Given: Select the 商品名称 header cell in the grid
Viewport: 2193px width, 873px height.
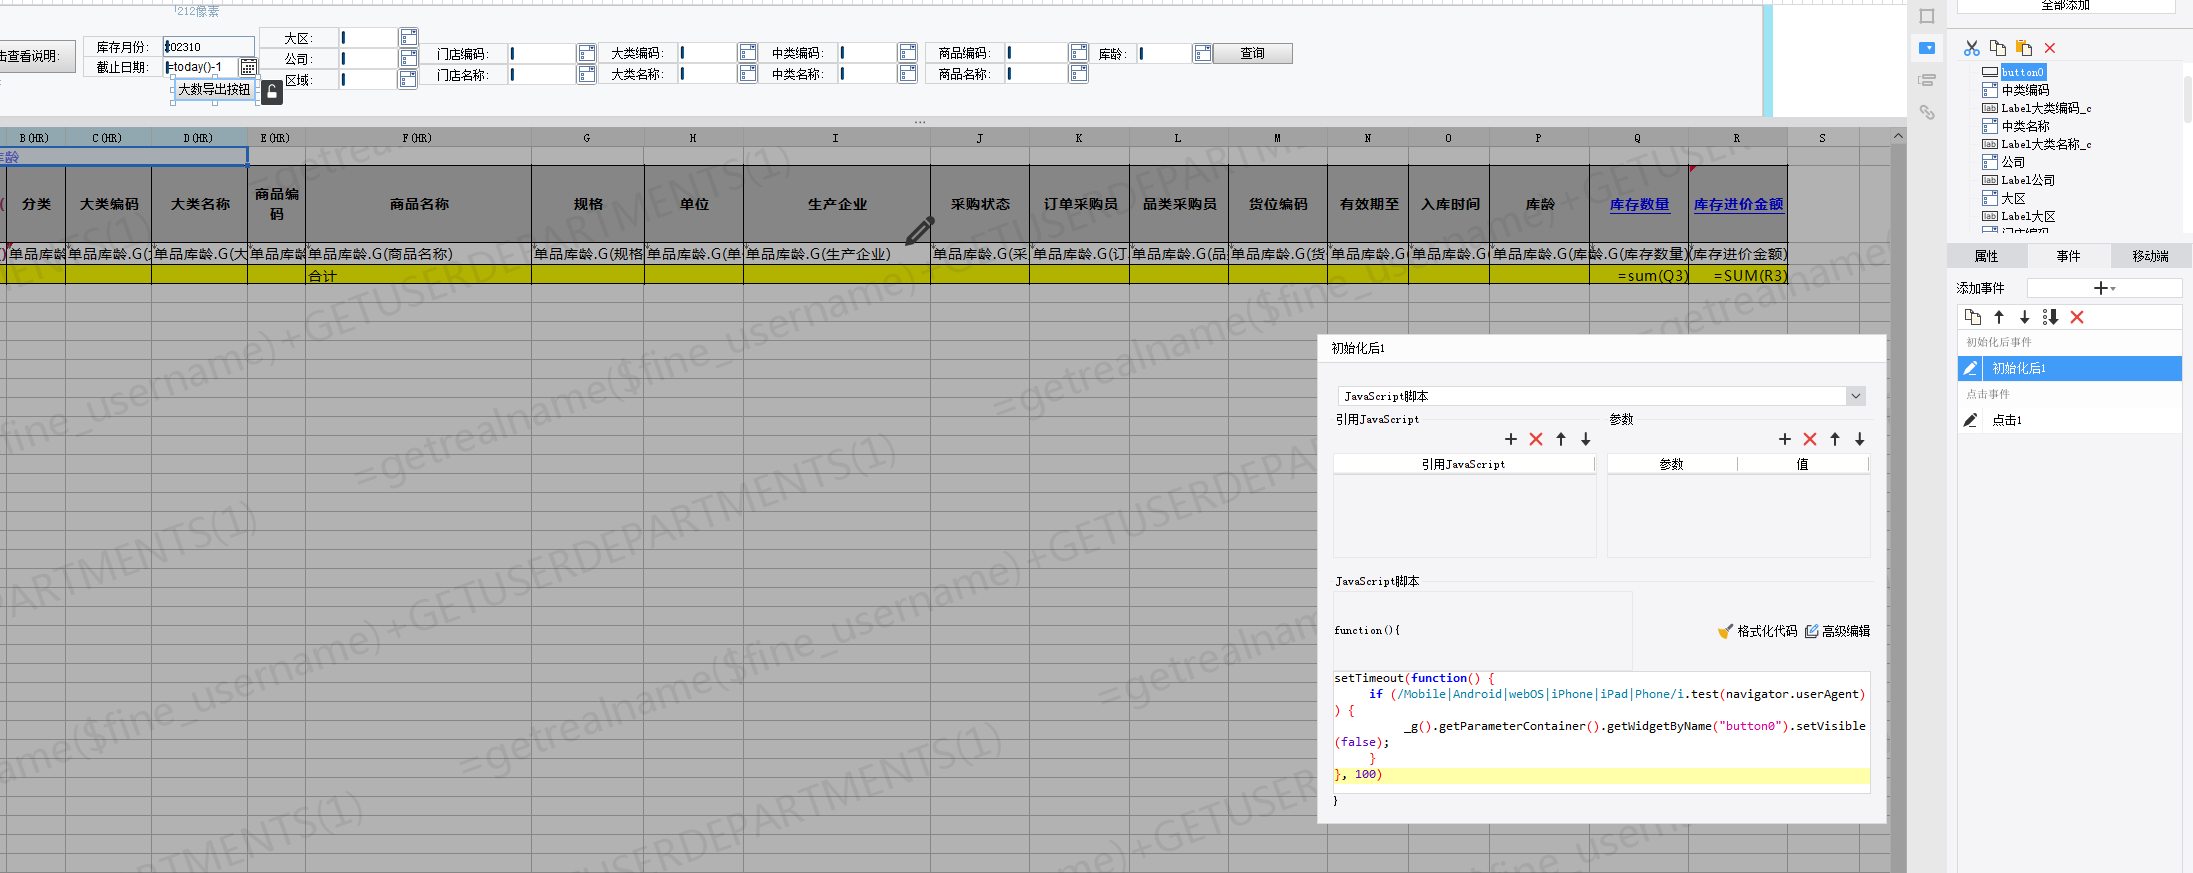Looking at the screenshot, I should 418,204.
